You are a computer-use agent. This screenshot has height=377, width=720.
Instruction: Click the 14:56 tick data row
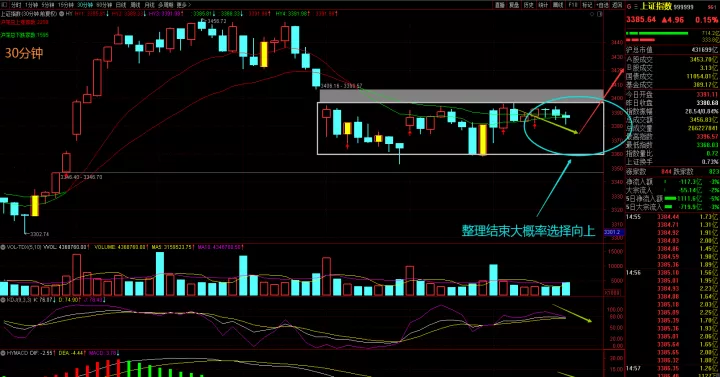point(672,273)
